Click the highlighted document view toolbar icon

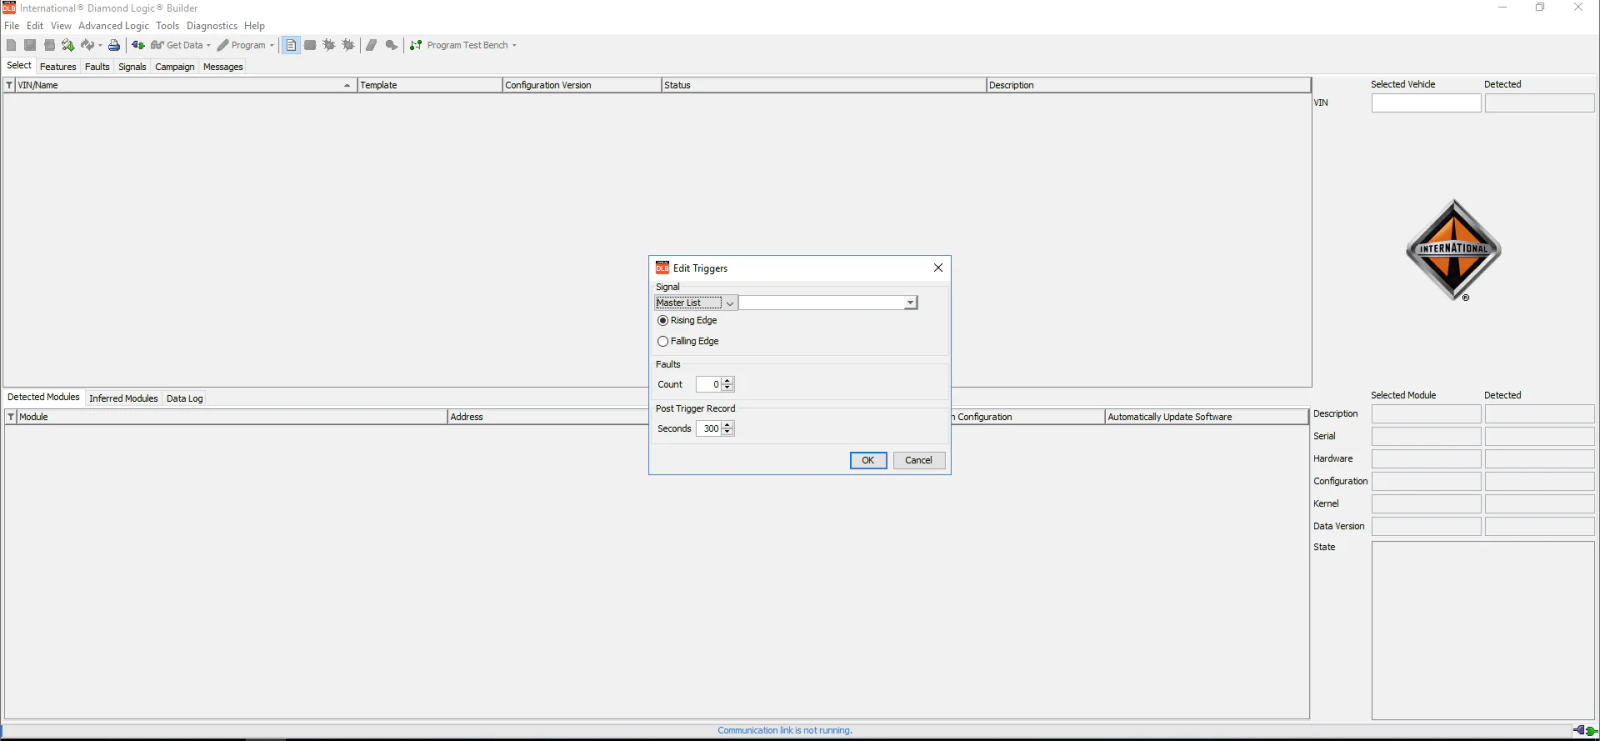291,45
